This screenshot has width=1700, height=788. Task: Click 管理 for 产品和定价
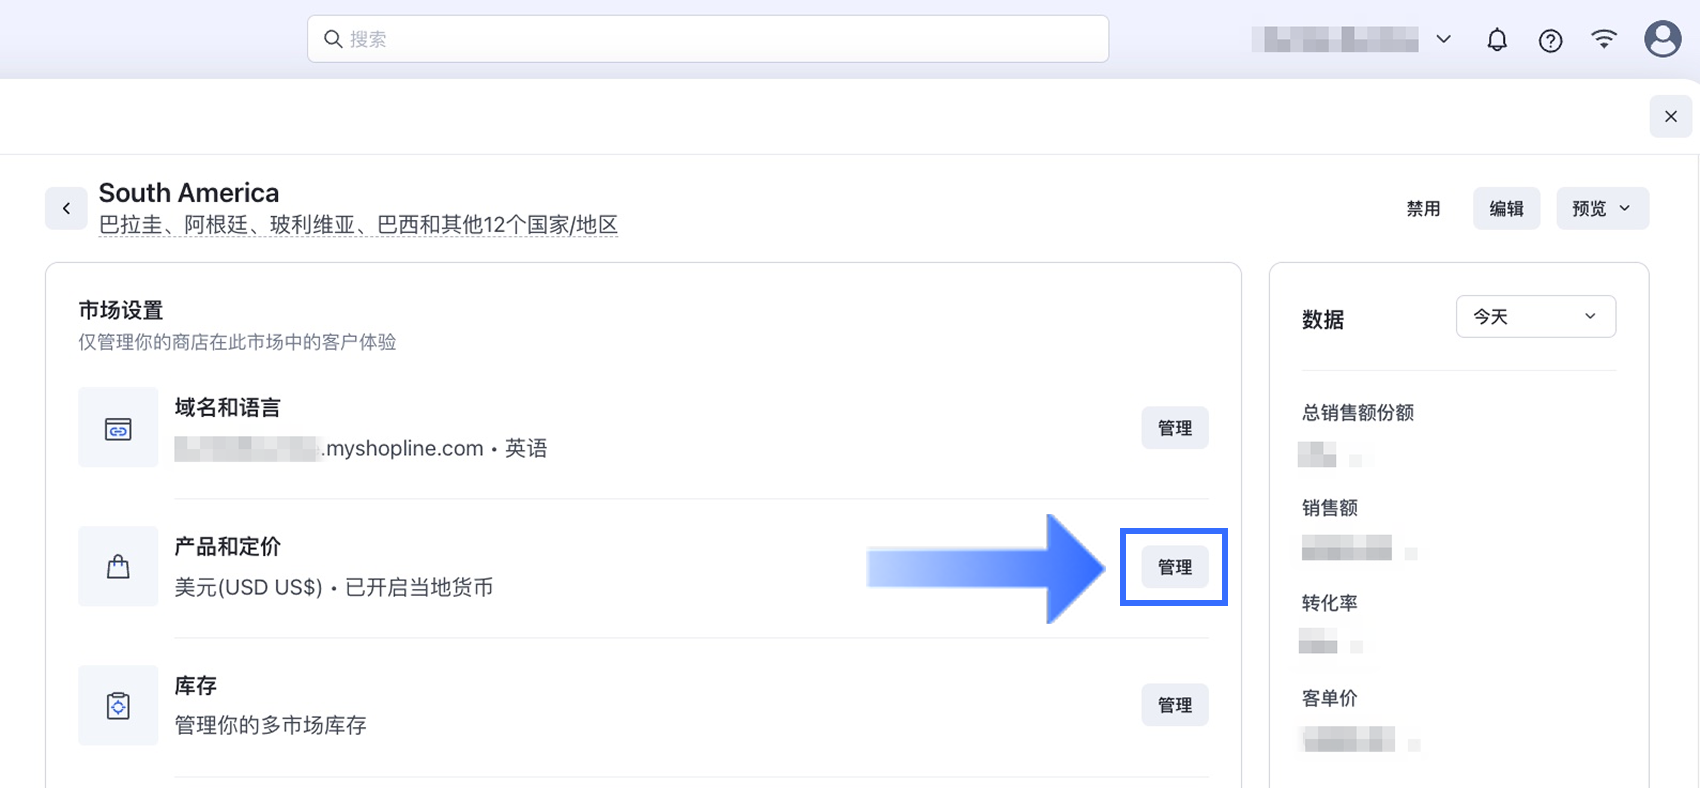[1175, 567]
